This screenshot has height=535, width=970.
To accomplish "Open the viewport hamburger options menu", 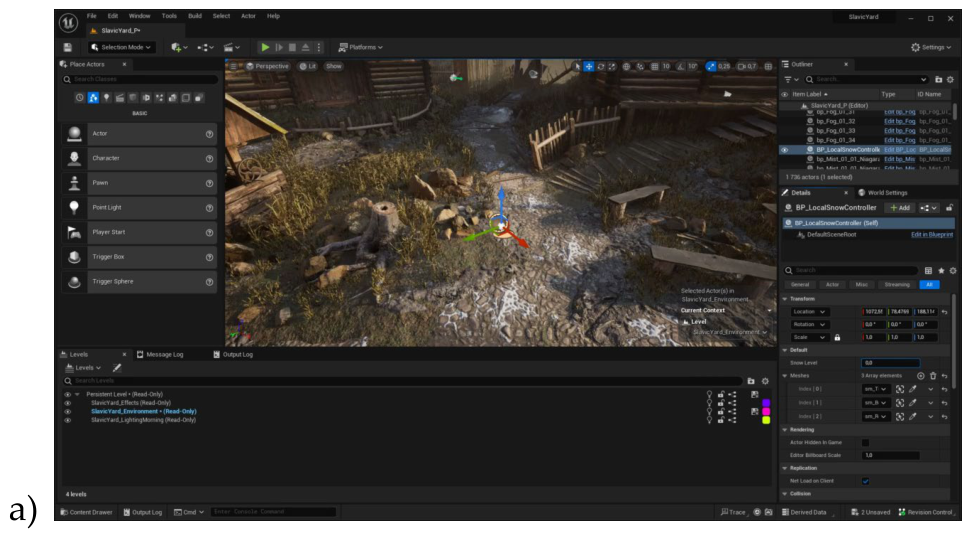I will pyautogui.click(x=233, y=66).
